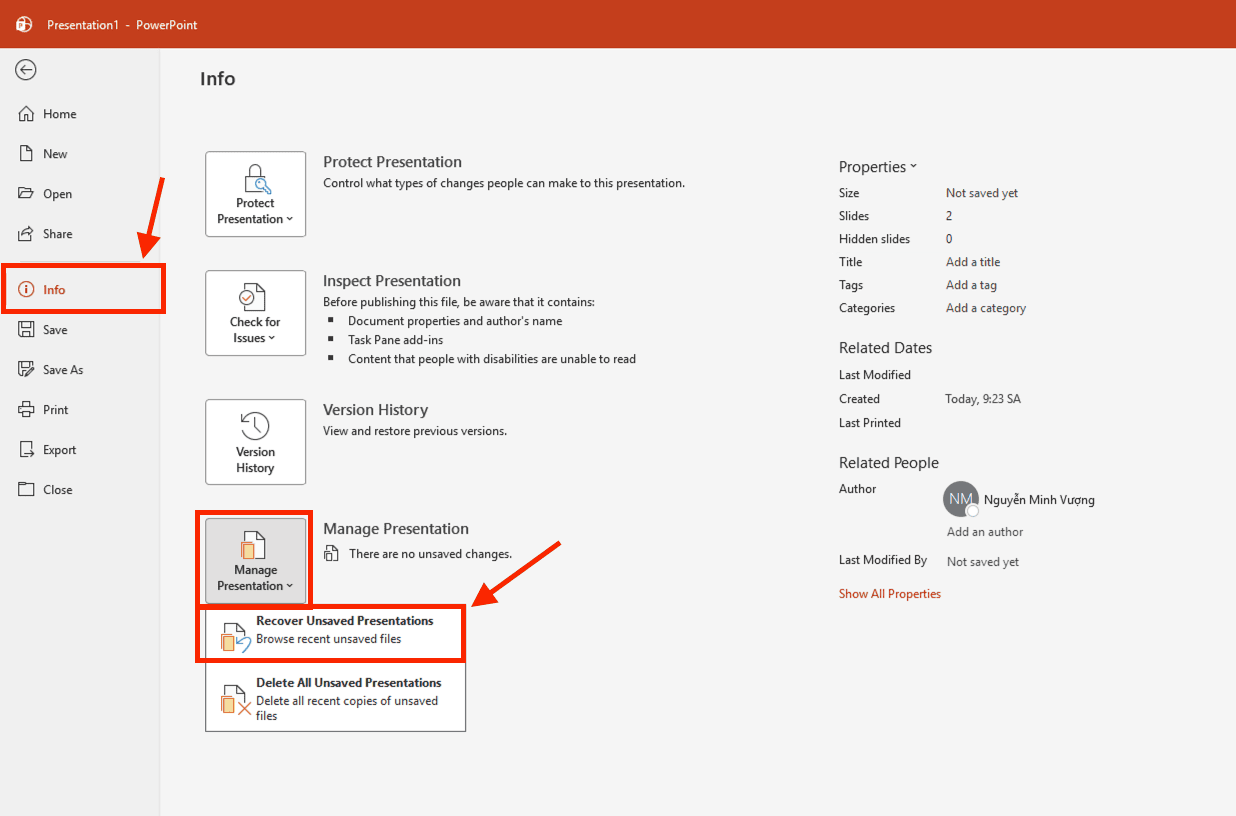Click the Related Dates heading
This screenshot has width=1236, height=816.
885,348
